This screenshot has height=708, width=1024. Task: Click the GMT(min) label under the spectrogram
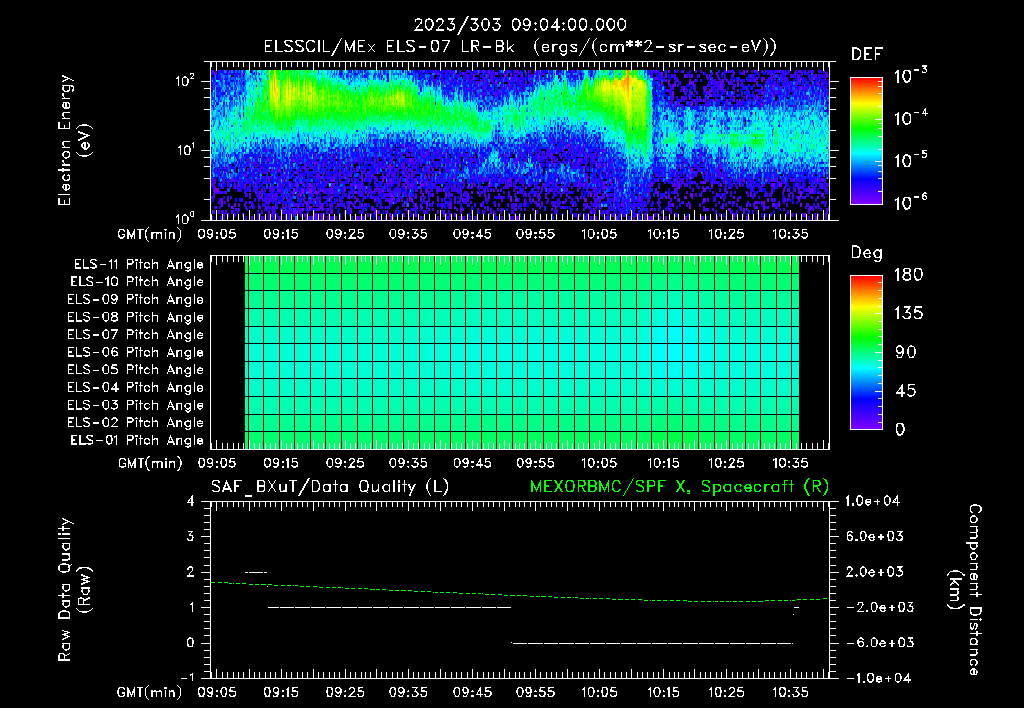(x=150, y=234)
